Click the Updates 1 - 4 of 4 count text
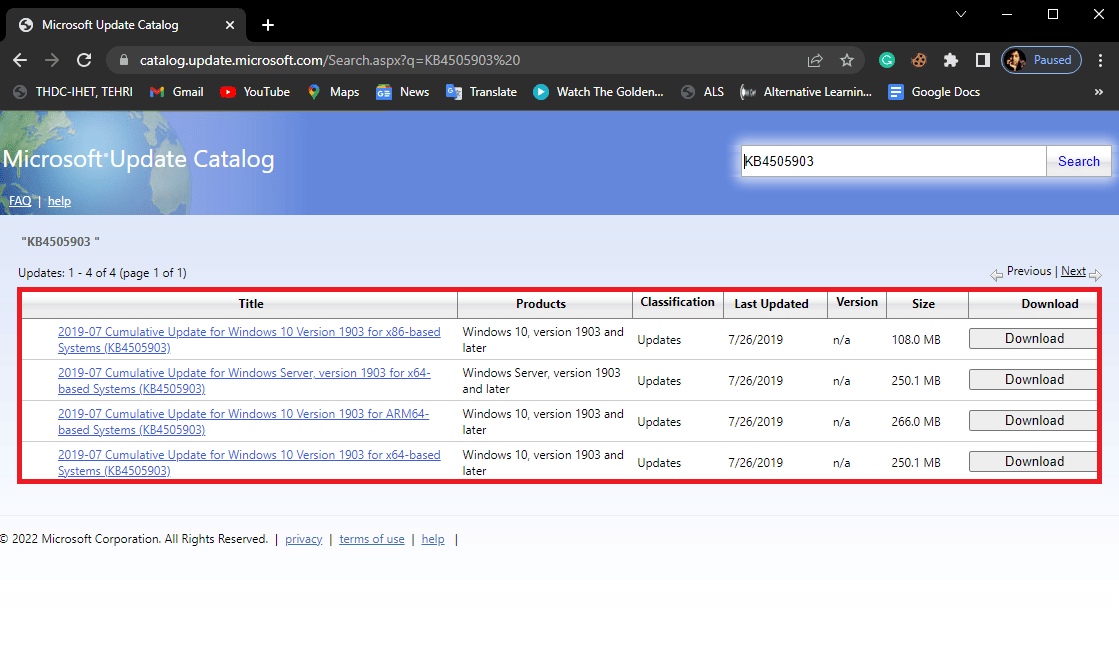Viewport: 1119px width, 657px height. tap(102, 273)
